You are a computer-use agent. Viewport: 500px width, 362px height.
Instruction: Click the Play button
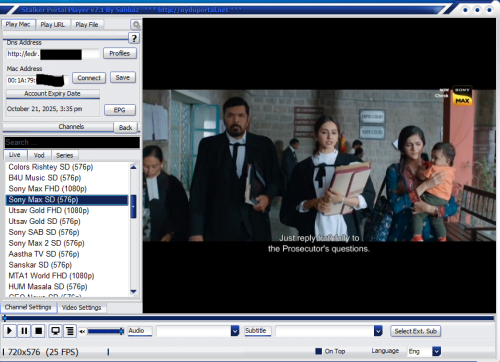[10, 331]
